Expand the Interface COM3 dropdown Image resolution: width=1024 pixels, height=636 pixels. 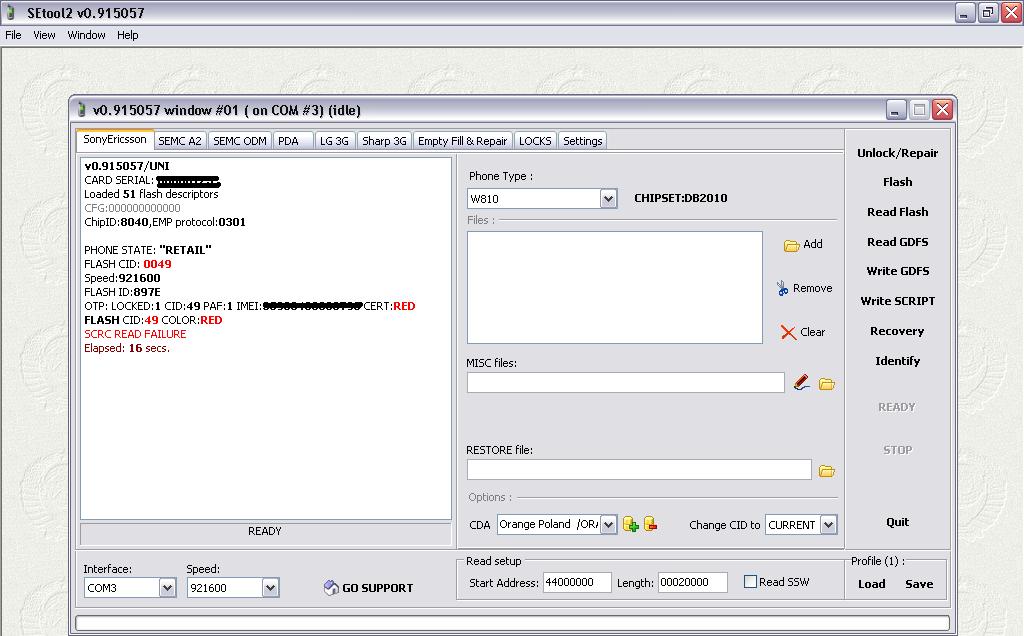(x=167, y=588)
